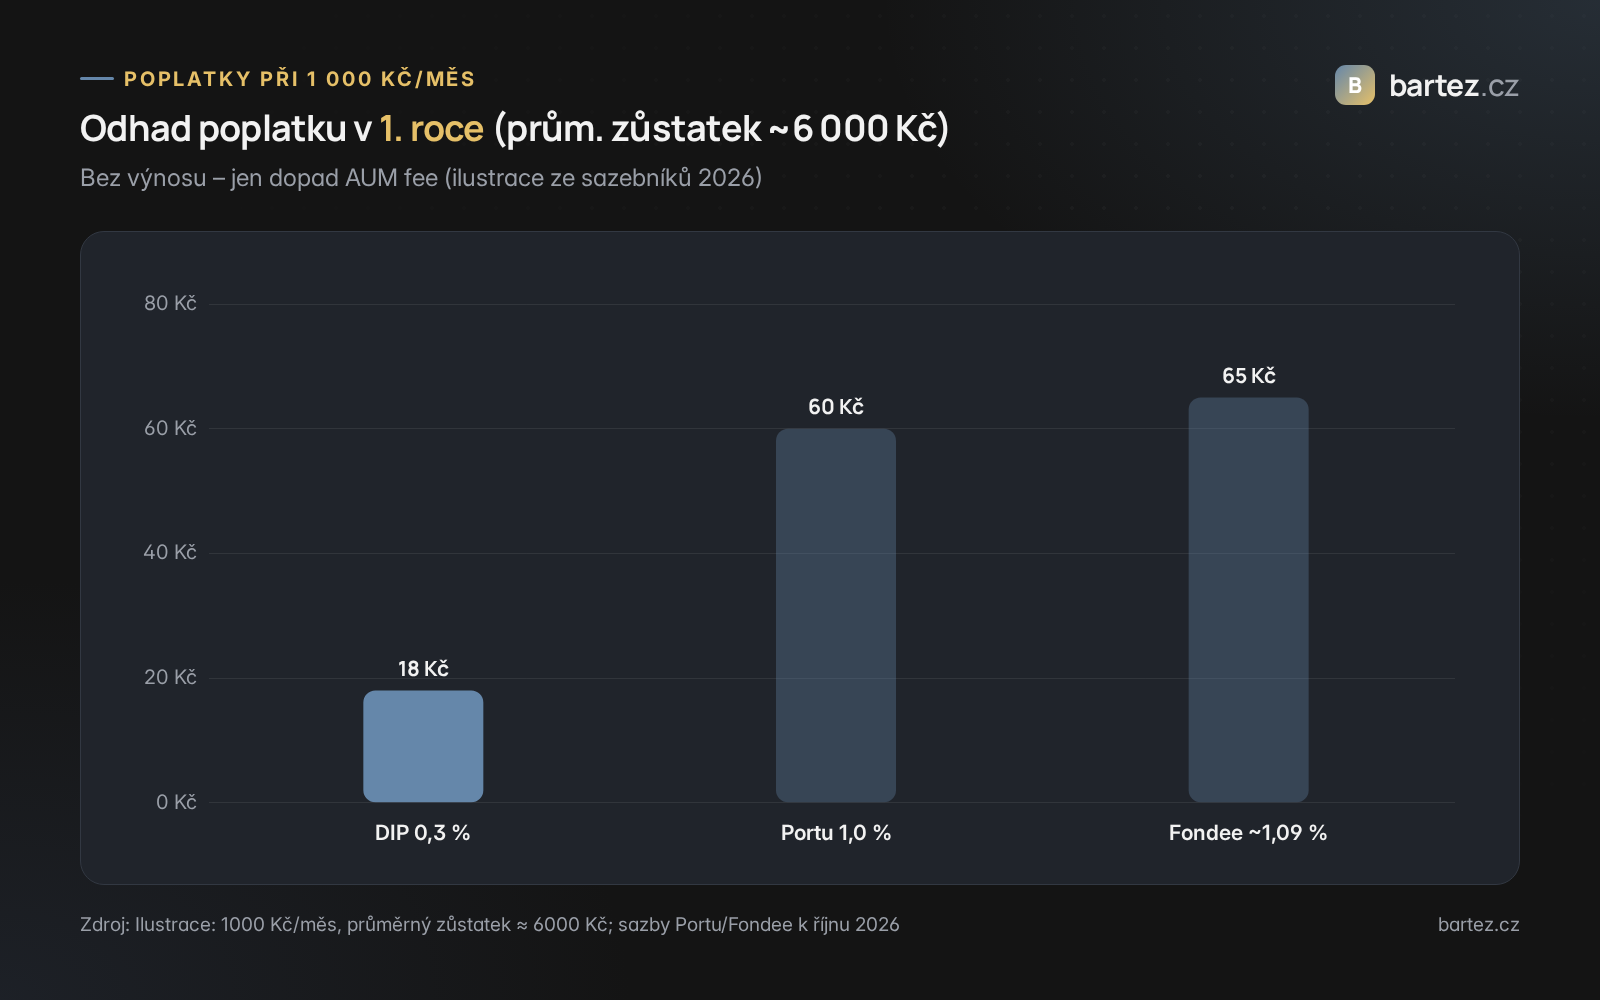This screenshot has height=1000, width=1600.
Task: Click the 'POPLATKY PŘI 1 000 KČ/MĚS' heading
Action: (299, 78)
